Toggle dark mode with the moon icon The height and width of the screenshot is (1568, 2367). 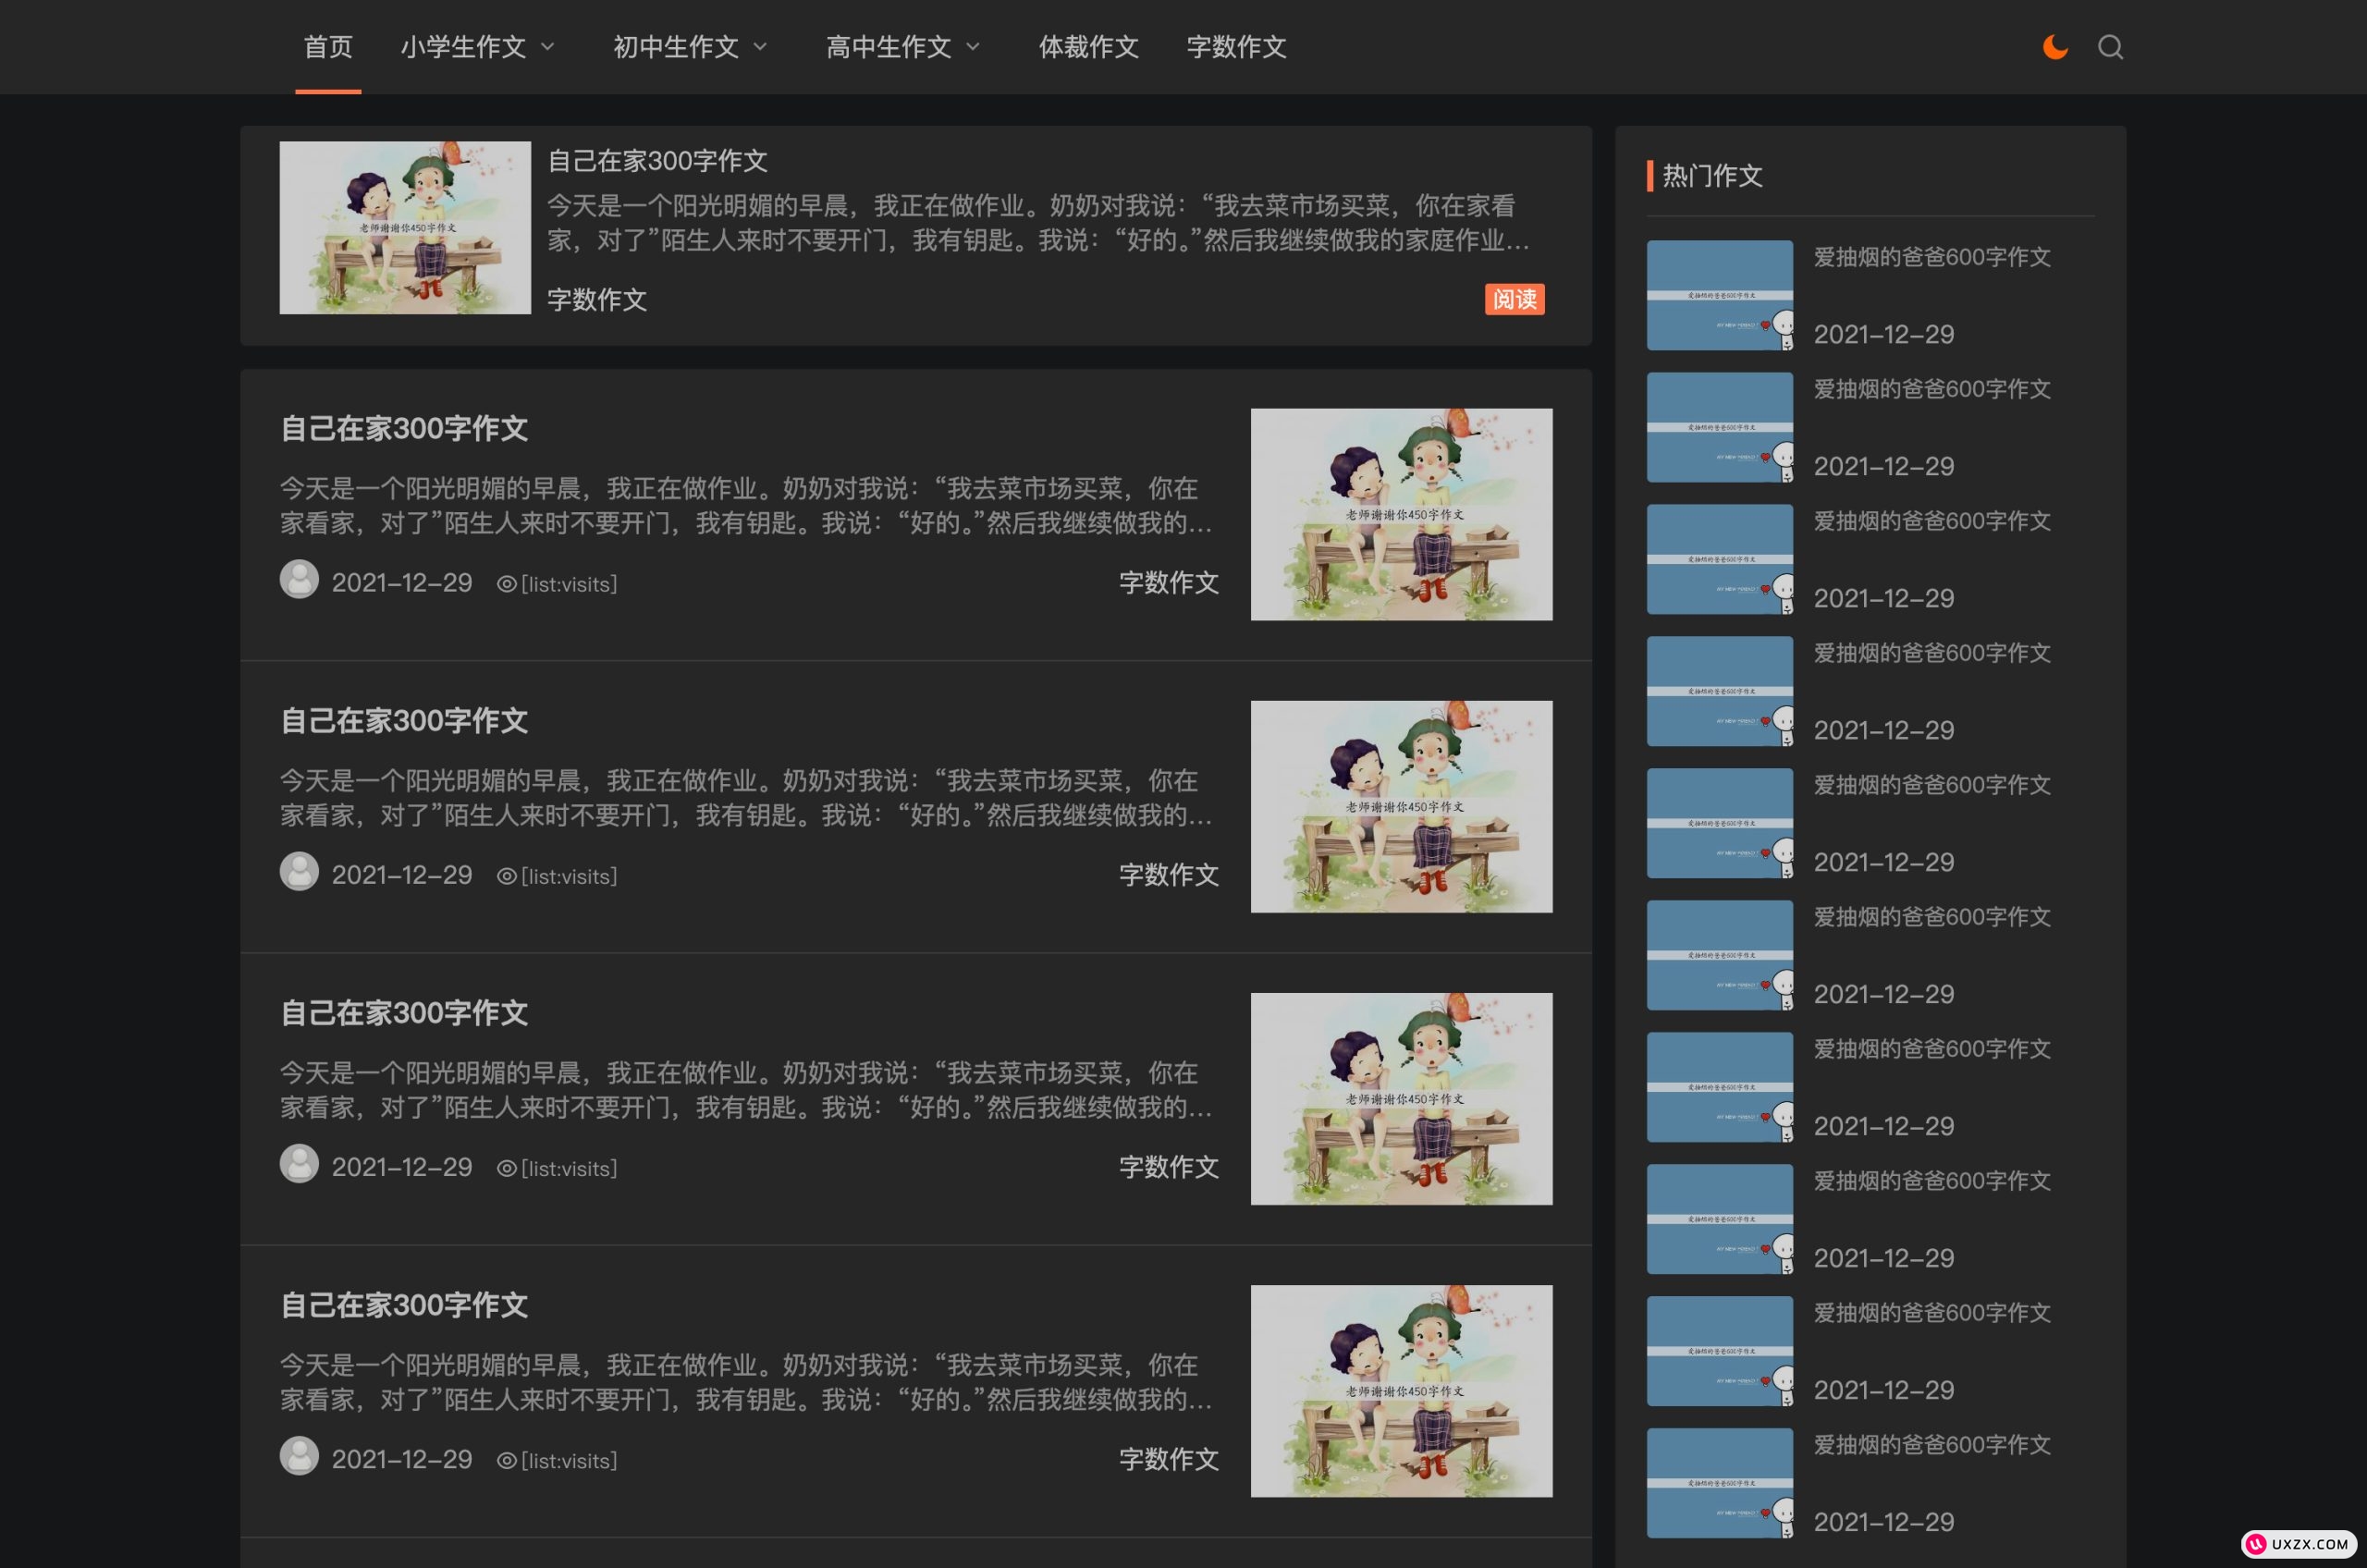coord(2055,47)
